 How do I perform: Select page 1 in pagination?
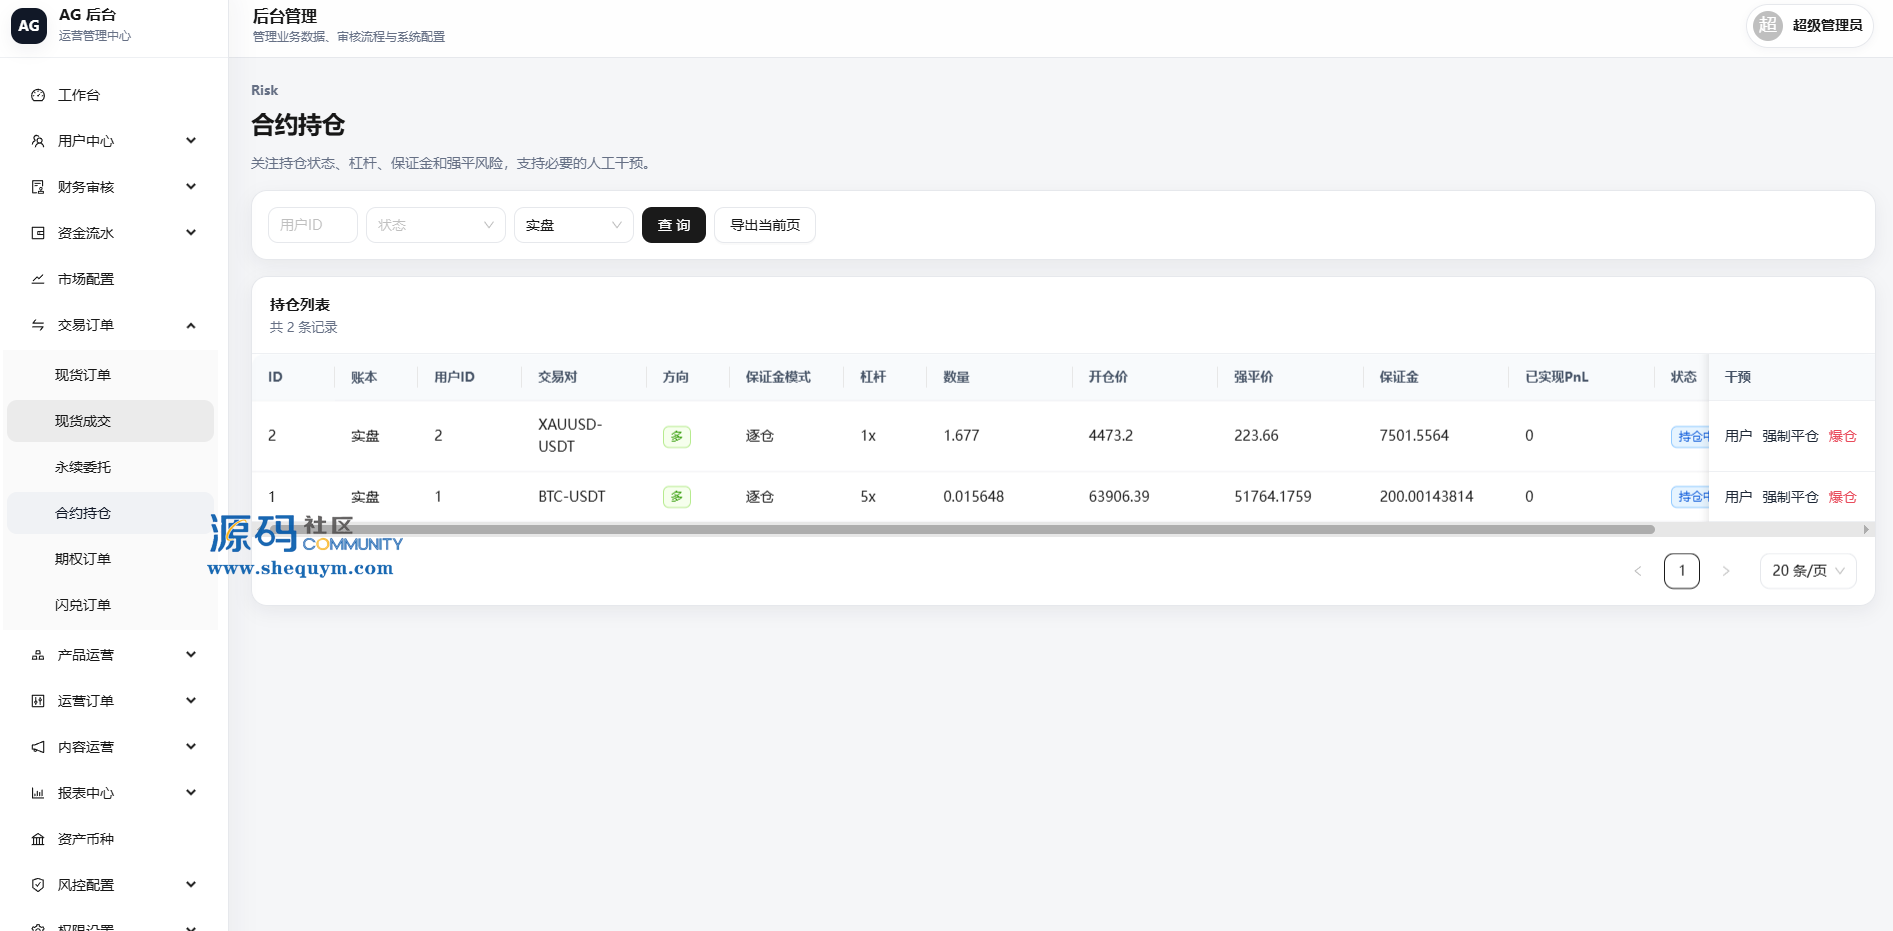coord(1682,571)
